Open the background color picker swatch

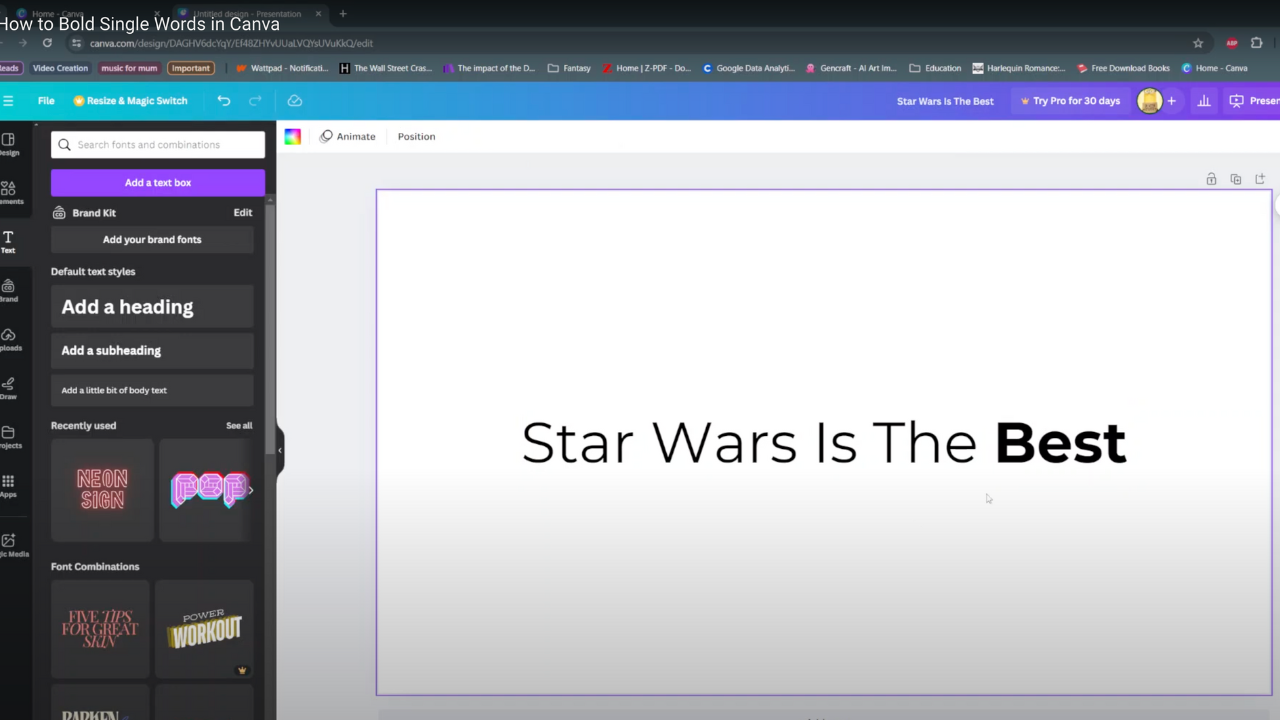(293, 137)
